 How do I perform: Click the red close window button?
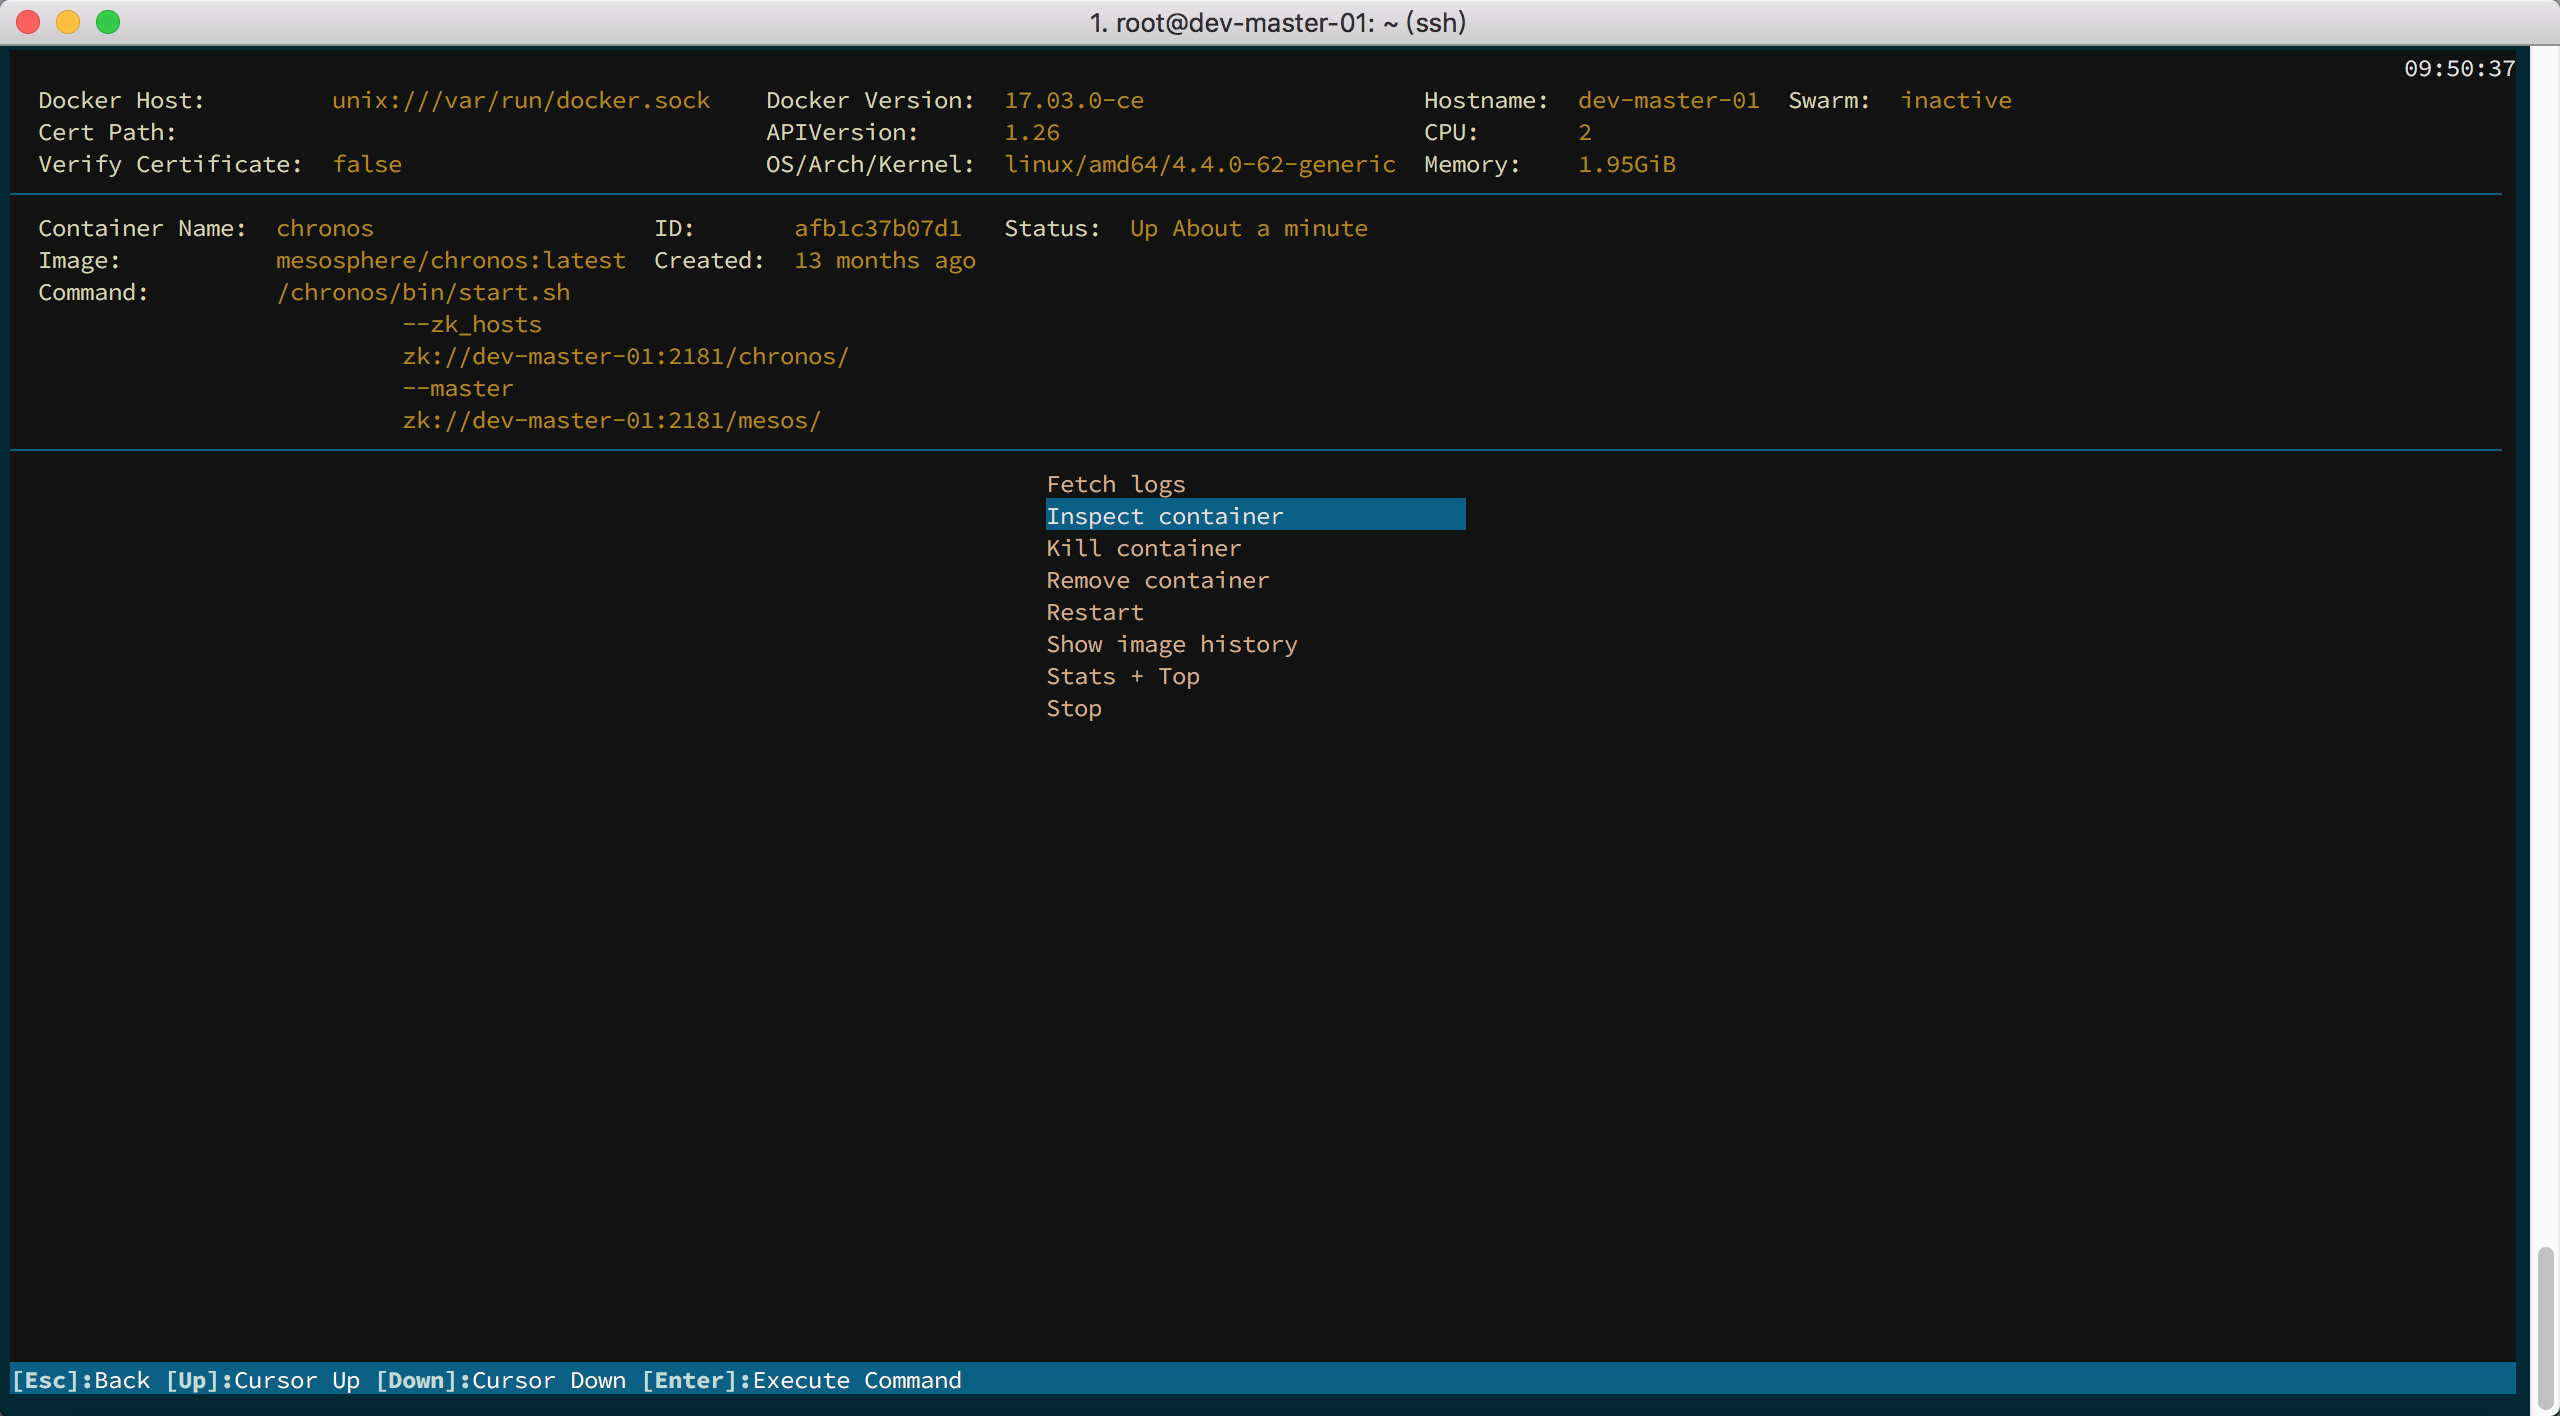pos(28,22)
